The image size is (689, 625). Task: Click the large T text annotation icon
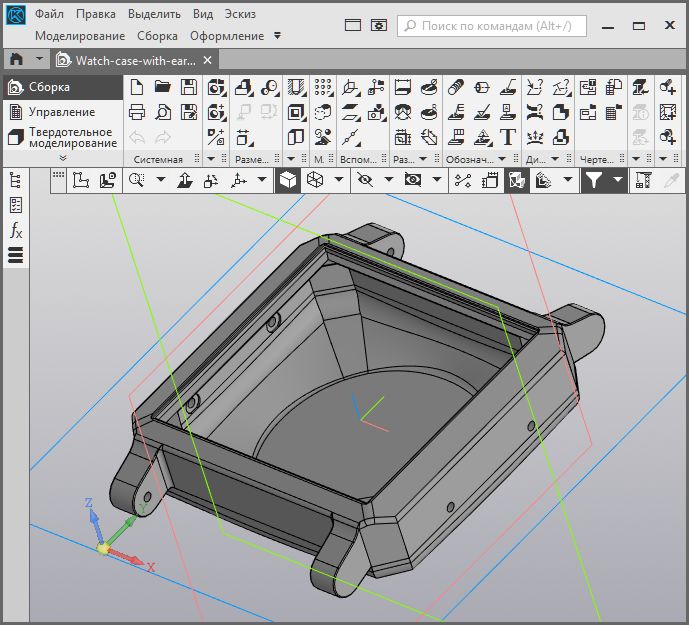click(508, 137)
